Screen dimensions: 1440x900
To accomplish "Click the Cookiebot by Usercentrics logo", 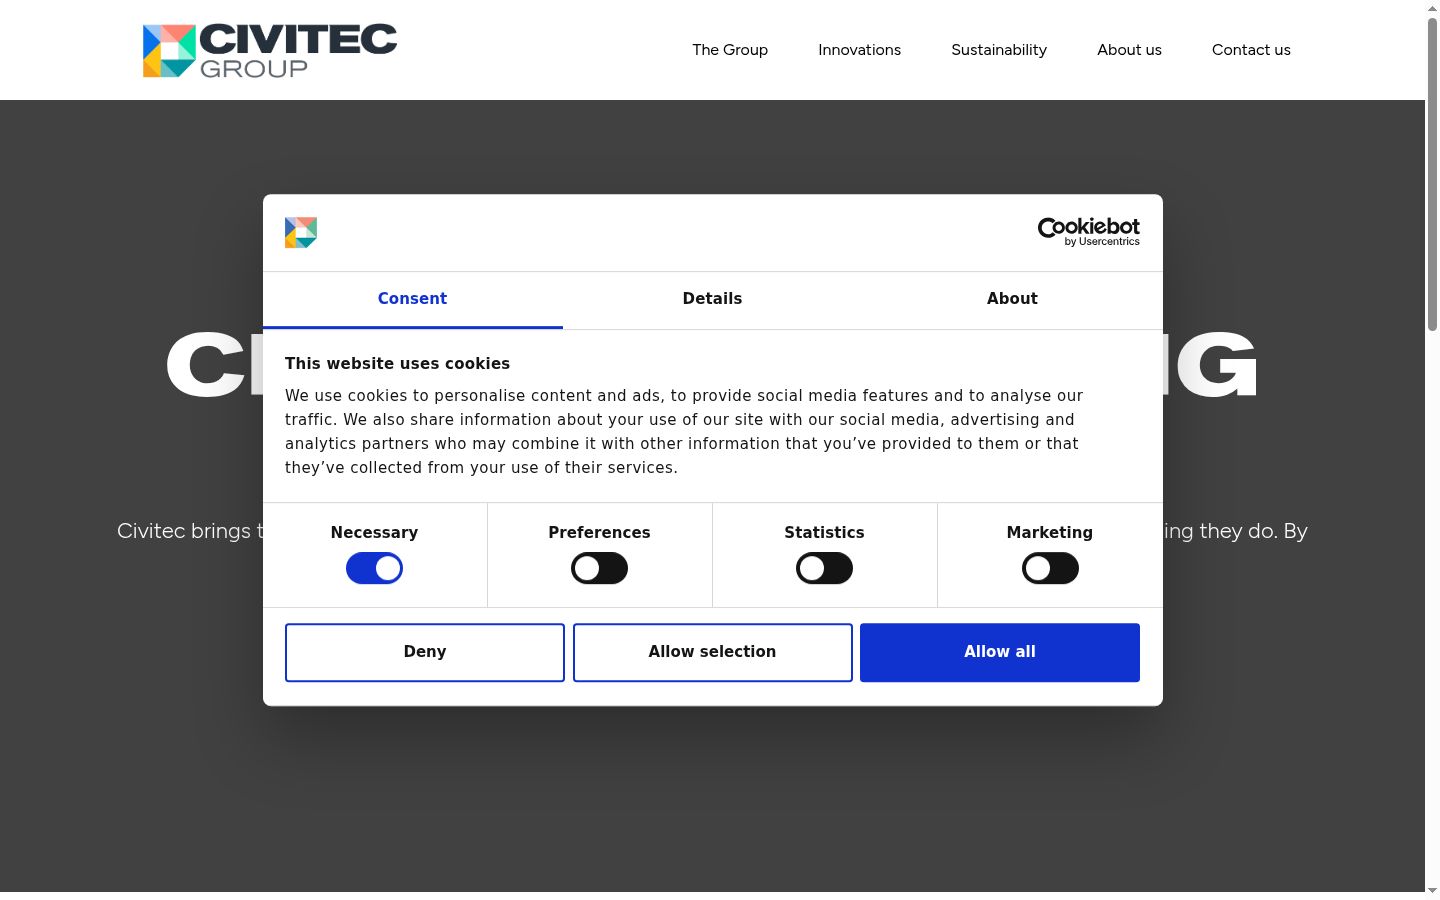I will 1089,232.
